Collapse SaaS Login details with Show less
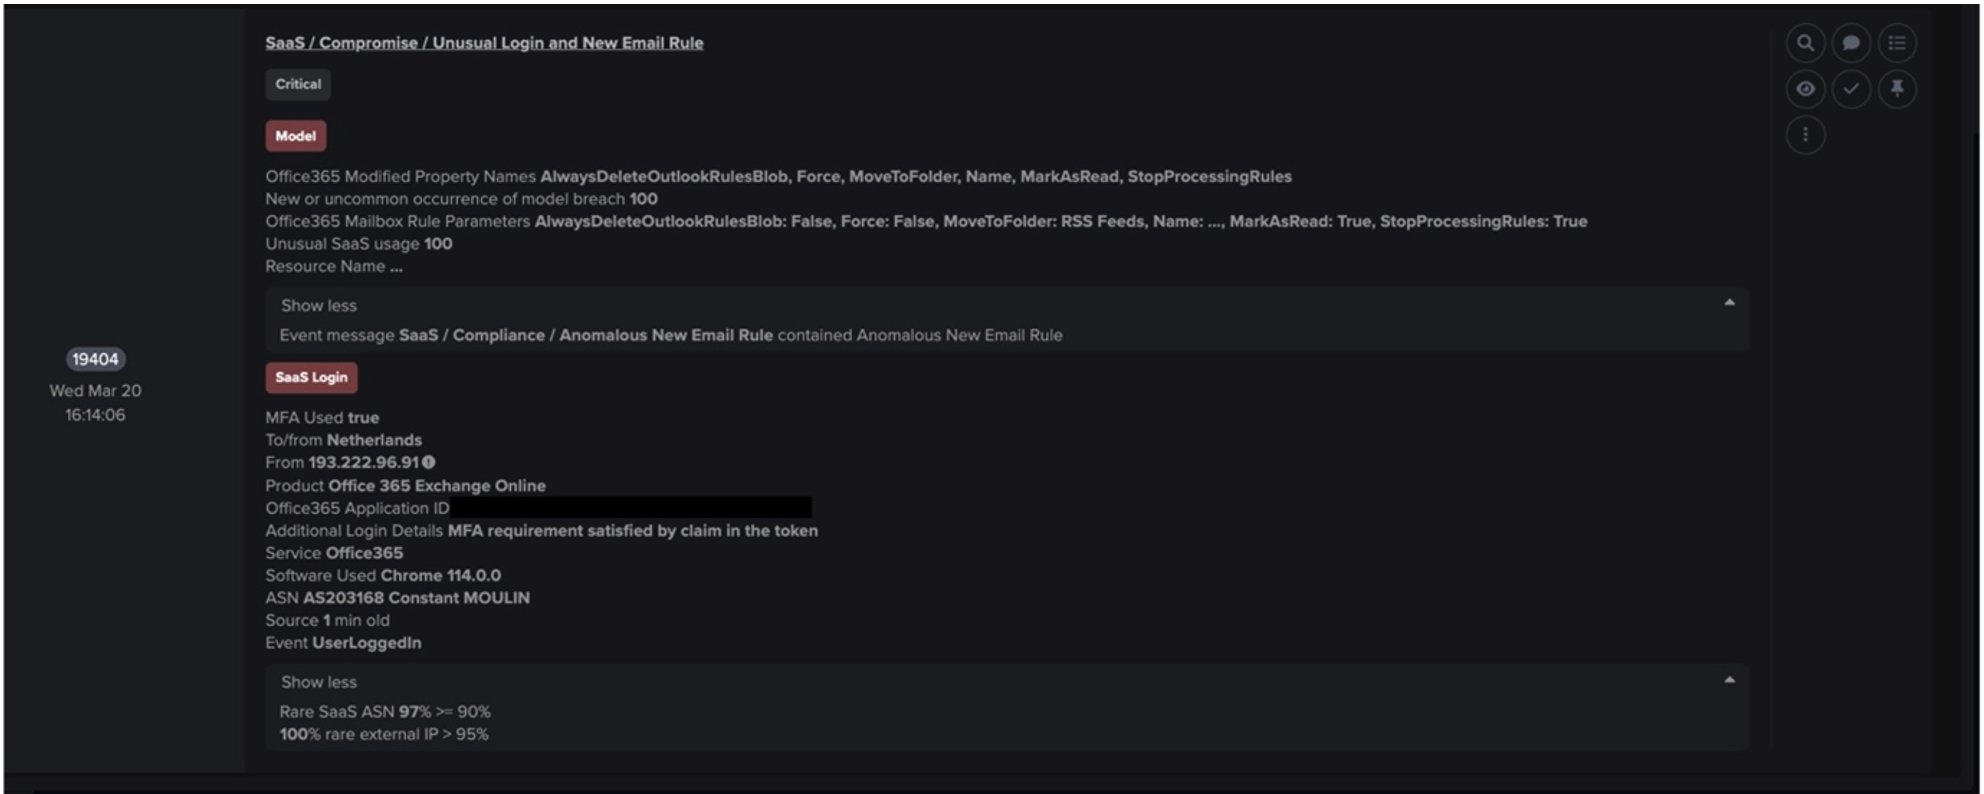 tap(318, 682)
